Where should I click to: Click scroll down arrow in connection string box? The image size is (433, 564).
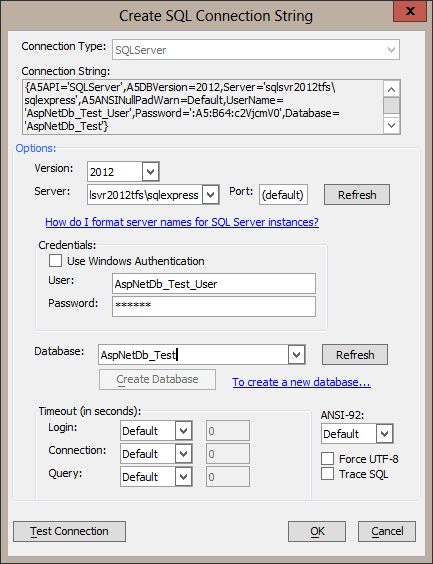(392, 125)
